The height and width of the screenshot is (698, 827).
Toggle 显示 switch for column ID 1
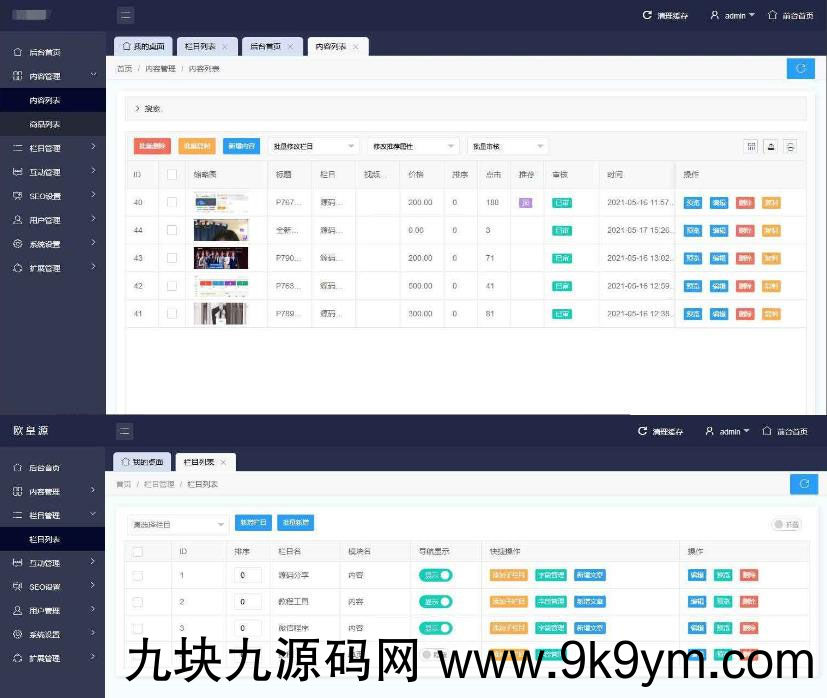point(435,575)
